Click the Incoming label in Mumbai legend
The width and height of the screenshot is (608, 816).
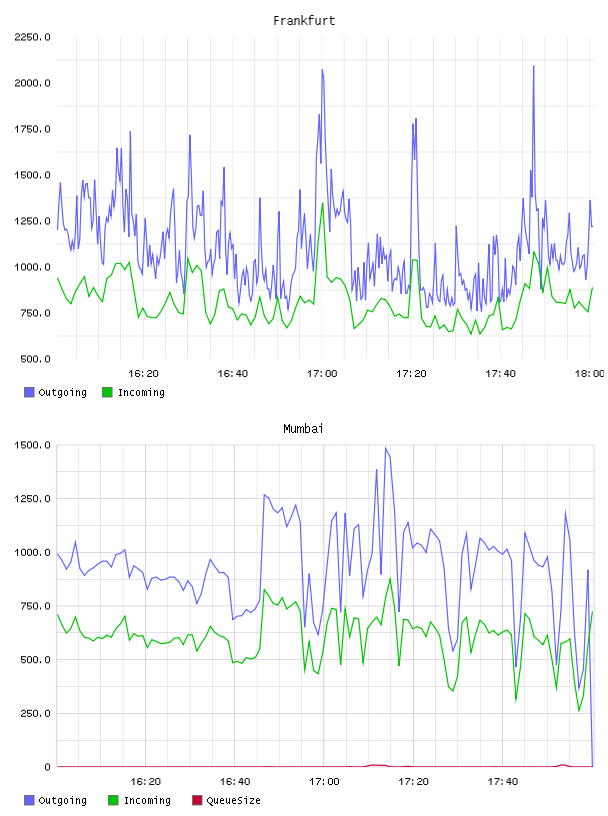pyautogui.click(x=147, y=800)
